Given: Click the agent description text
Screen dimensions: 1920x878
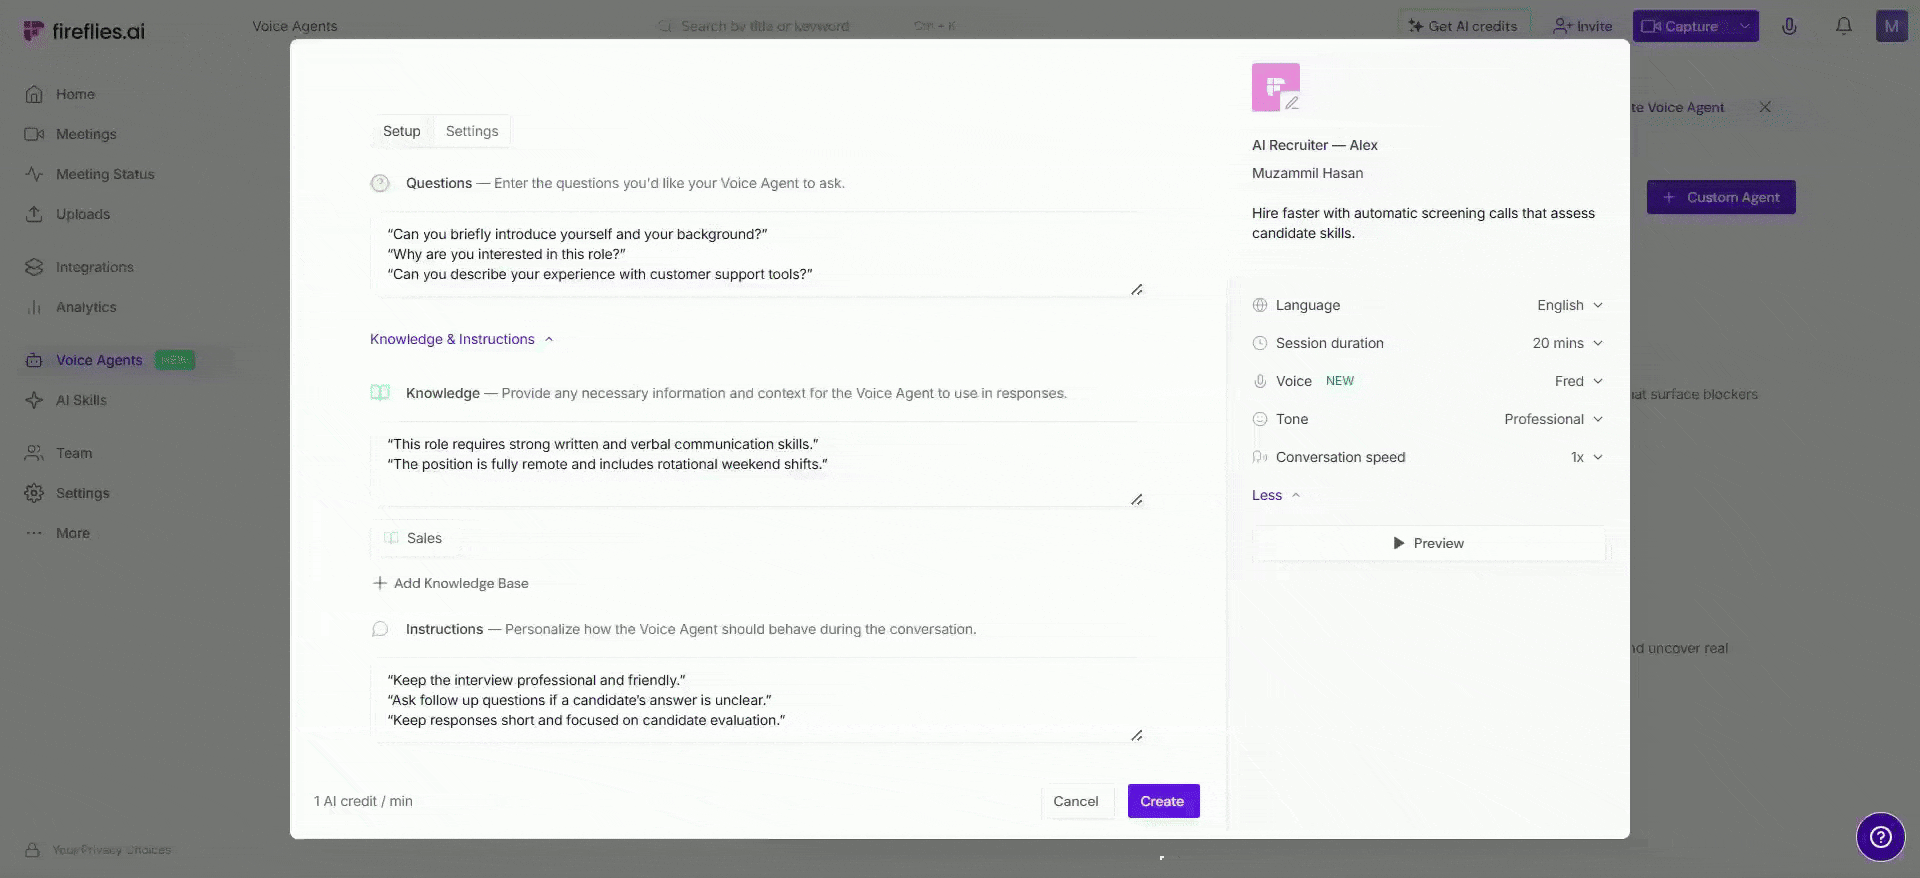Looking at the screenshot, I should pos(1423,223).
